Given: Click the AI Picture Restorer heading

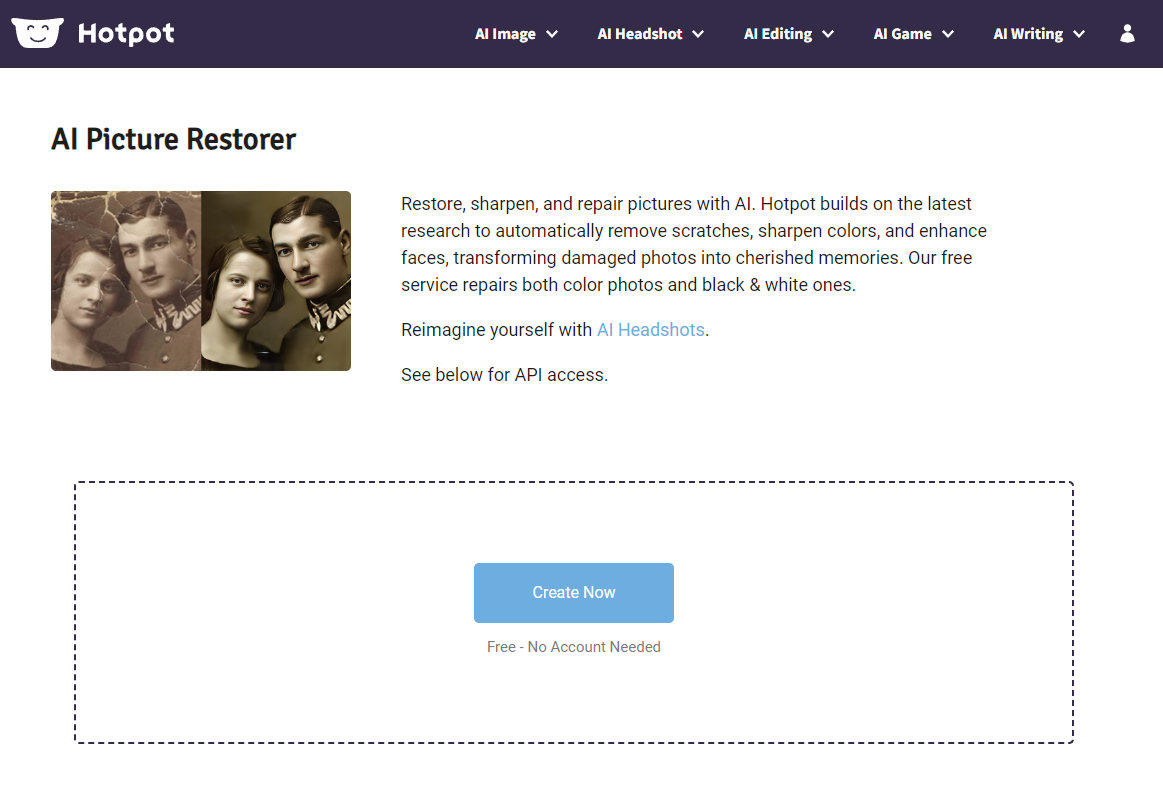Looking at the screenshot, I should click(174, 139).
